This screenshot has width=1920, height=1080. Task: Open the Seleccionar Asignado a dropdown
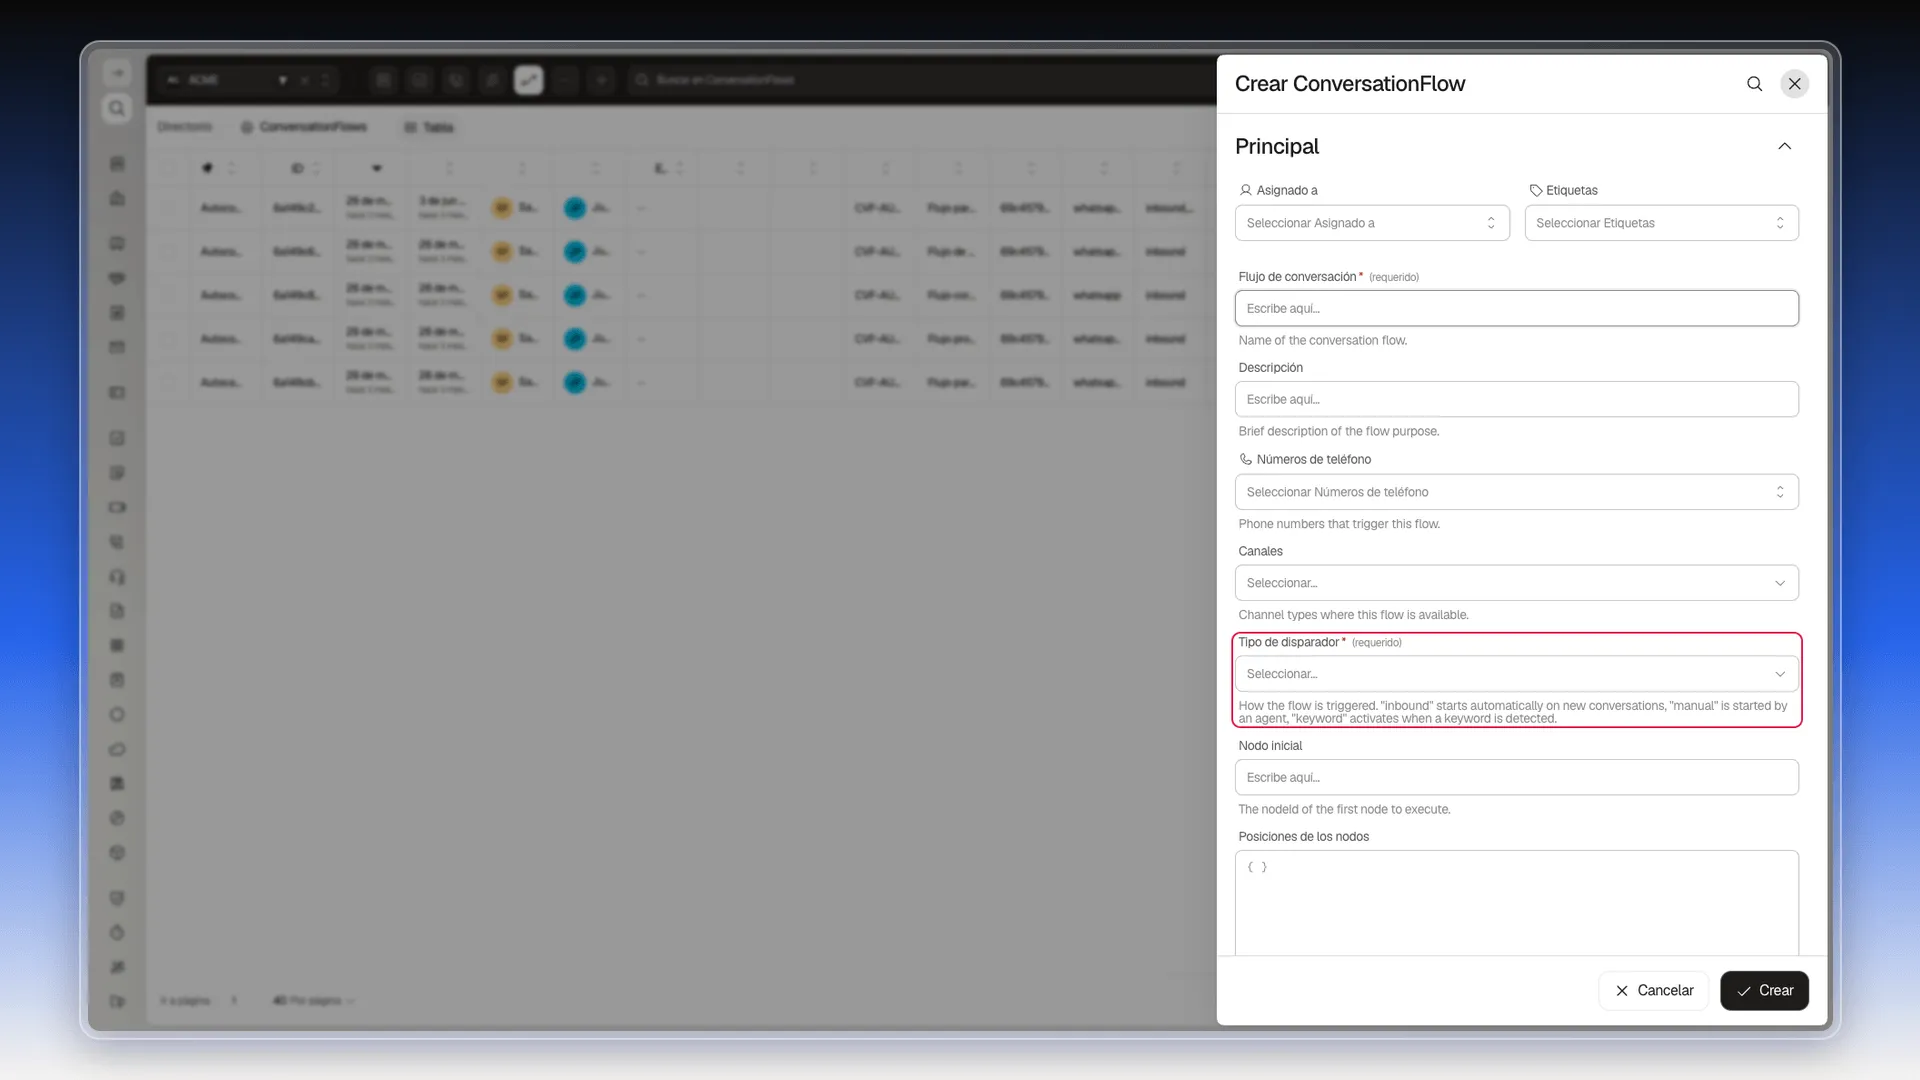1372,223
